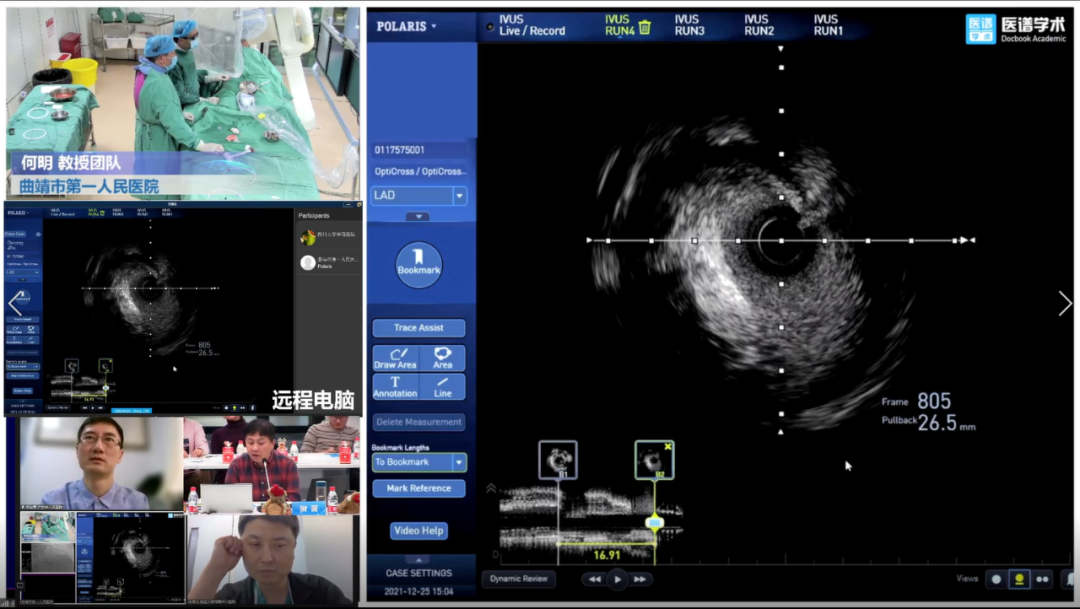Open the POLARIS menu dropdown
The image size is (1080, 609).
click(x=406, y=26)
